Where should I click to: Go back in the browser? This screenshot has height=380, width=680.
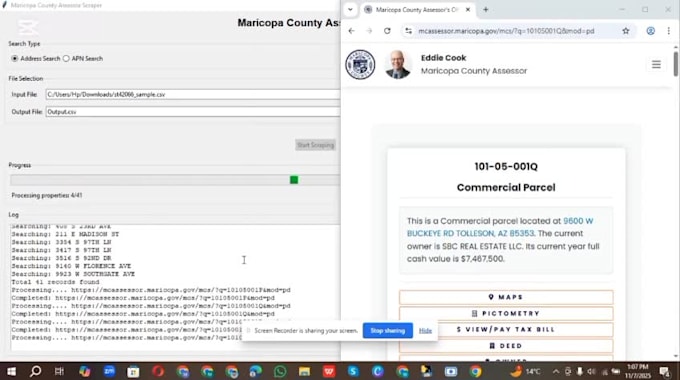(351, 31)
